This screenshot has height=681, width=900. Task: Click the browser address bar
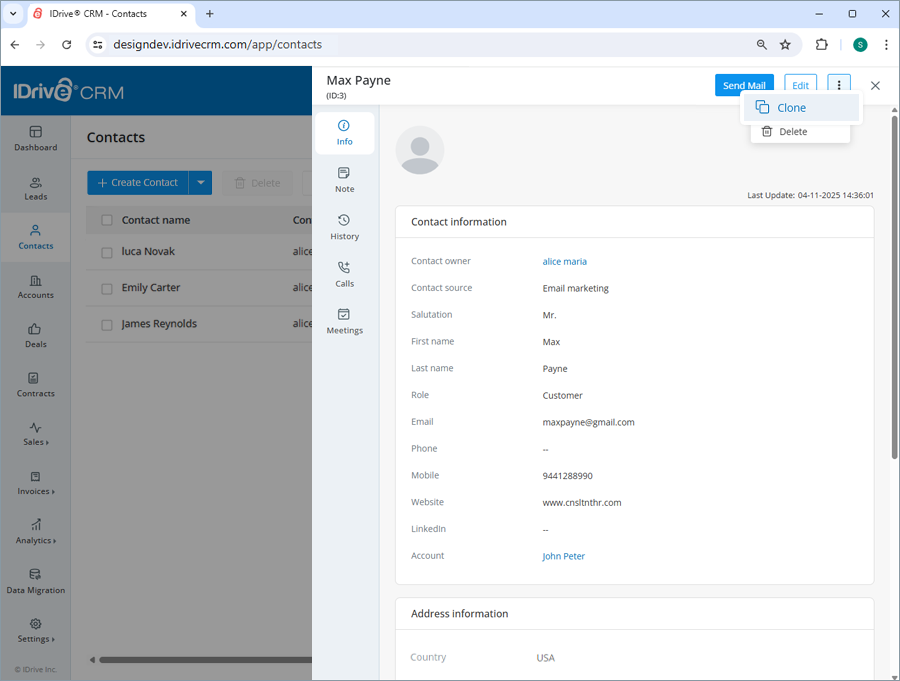click(400, 44)
